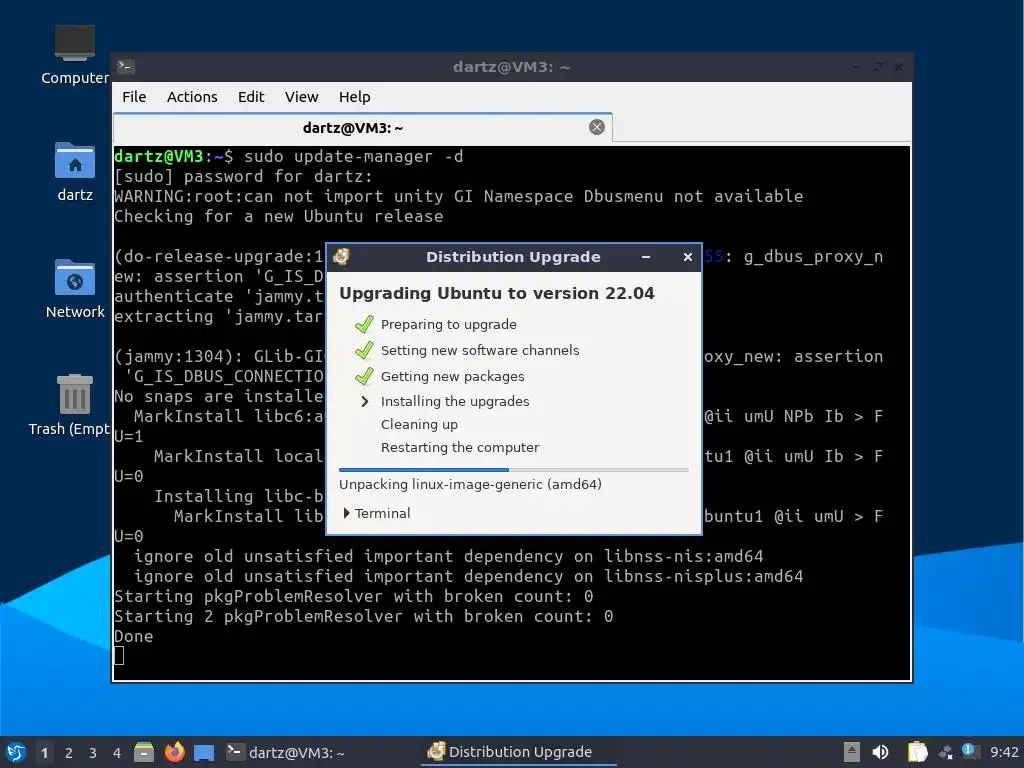The image size is (1024, 768).
Task: Switch to workspace 3
Action: pyautogui.click(x=93, y=753)
